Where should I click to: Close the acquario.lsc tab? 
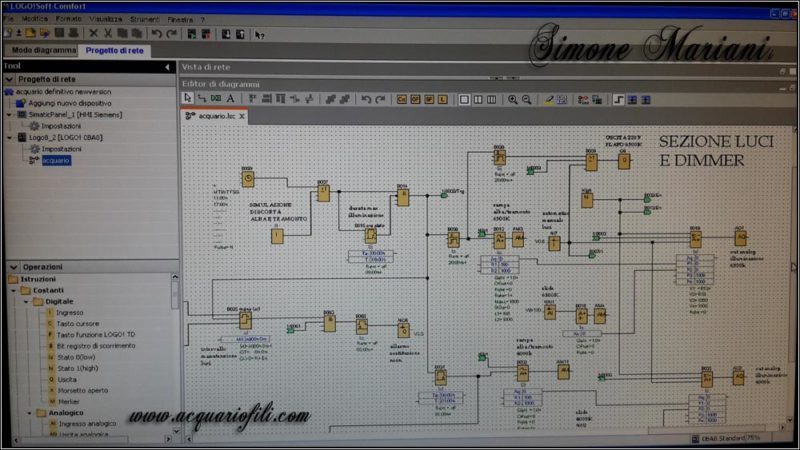tap(244, 116)
